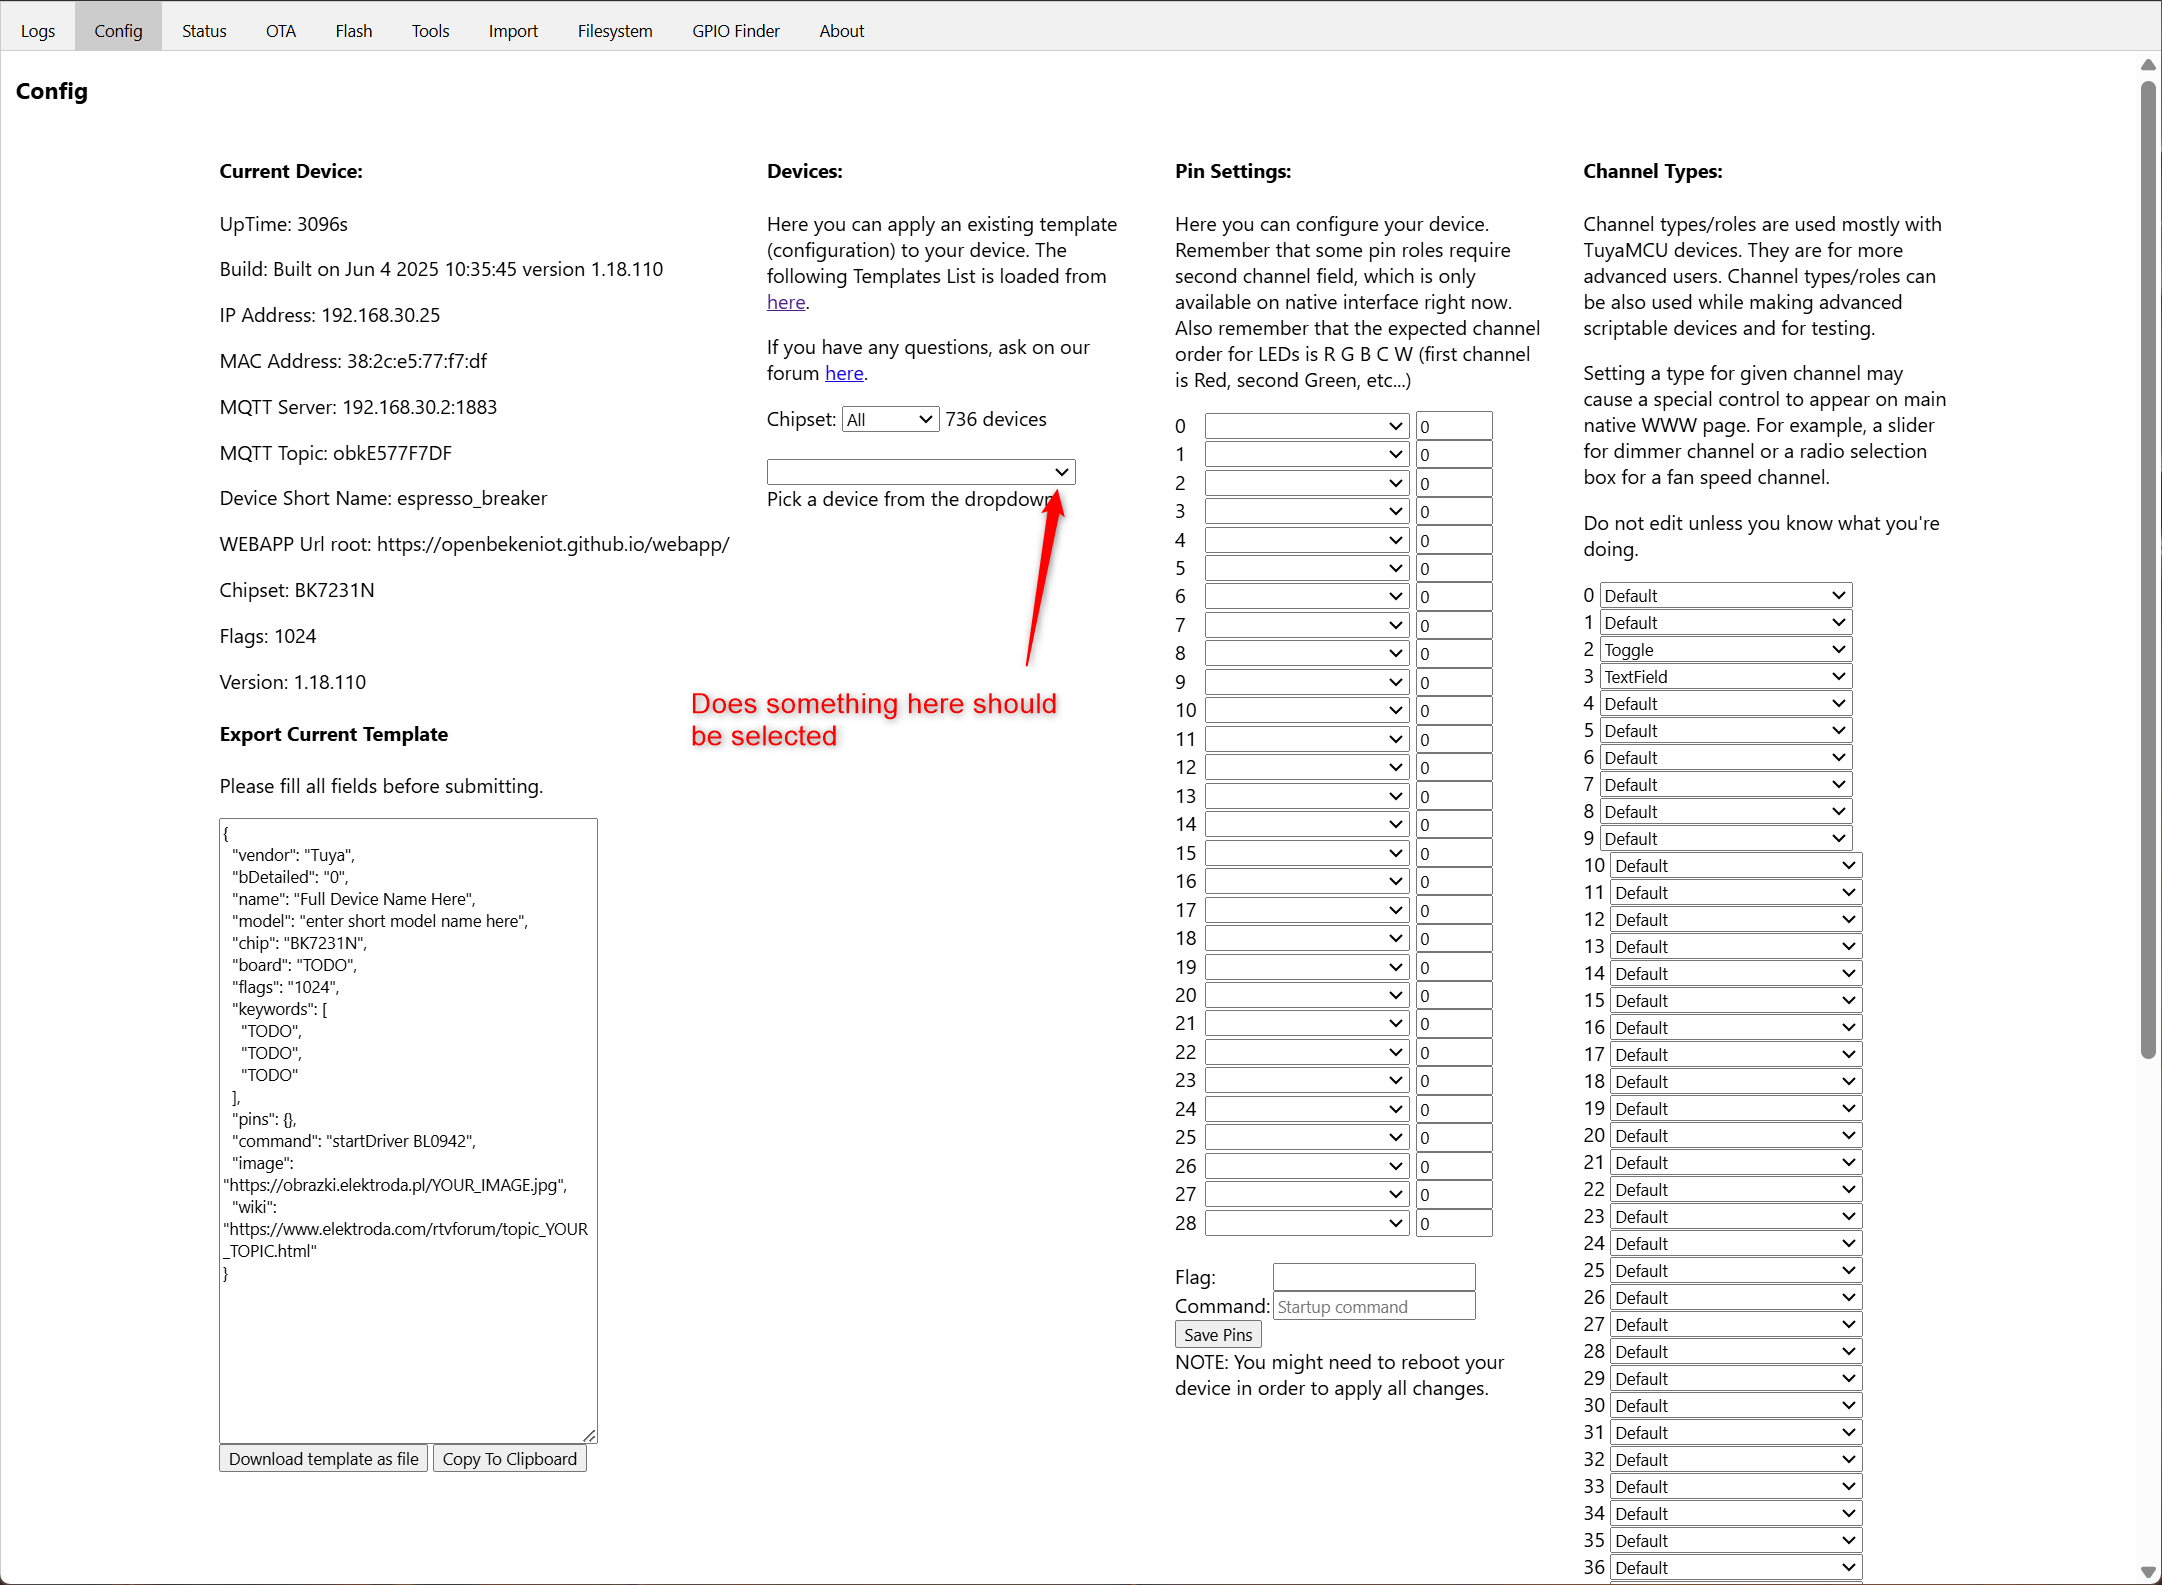2162x1585 pixels.
Task: Open channel 24 type dropdown
Action: pos(1736,1244)
